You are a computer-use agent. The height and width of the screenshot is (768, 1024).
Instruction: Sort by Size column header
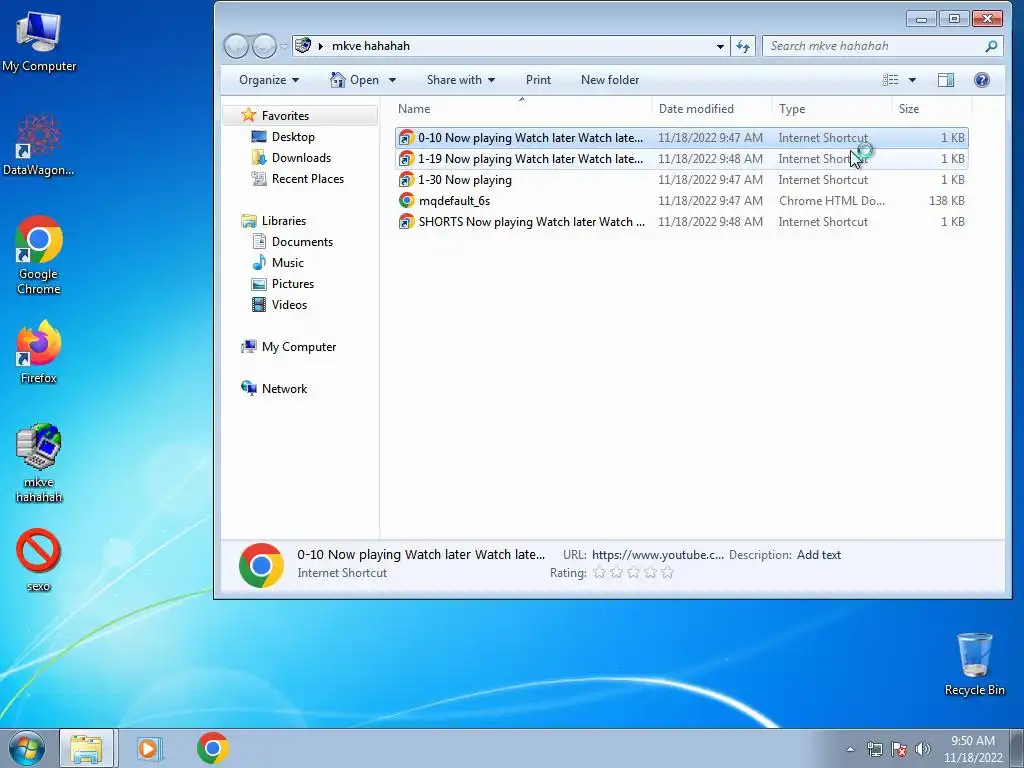[x=932, y=108]
